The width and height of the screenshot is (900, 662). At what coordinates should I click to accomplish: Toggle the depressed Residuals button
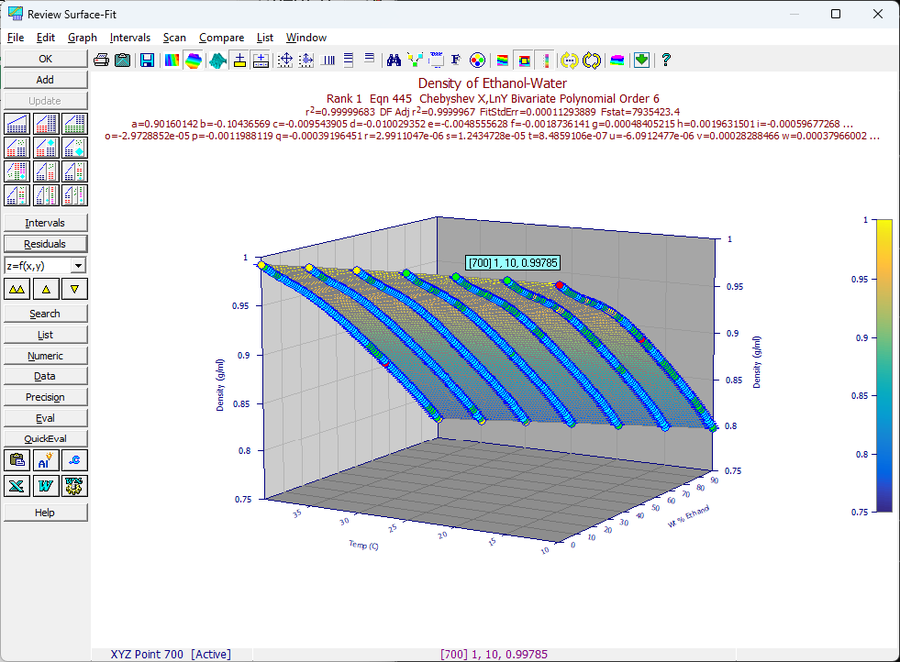tap(45, 244)
